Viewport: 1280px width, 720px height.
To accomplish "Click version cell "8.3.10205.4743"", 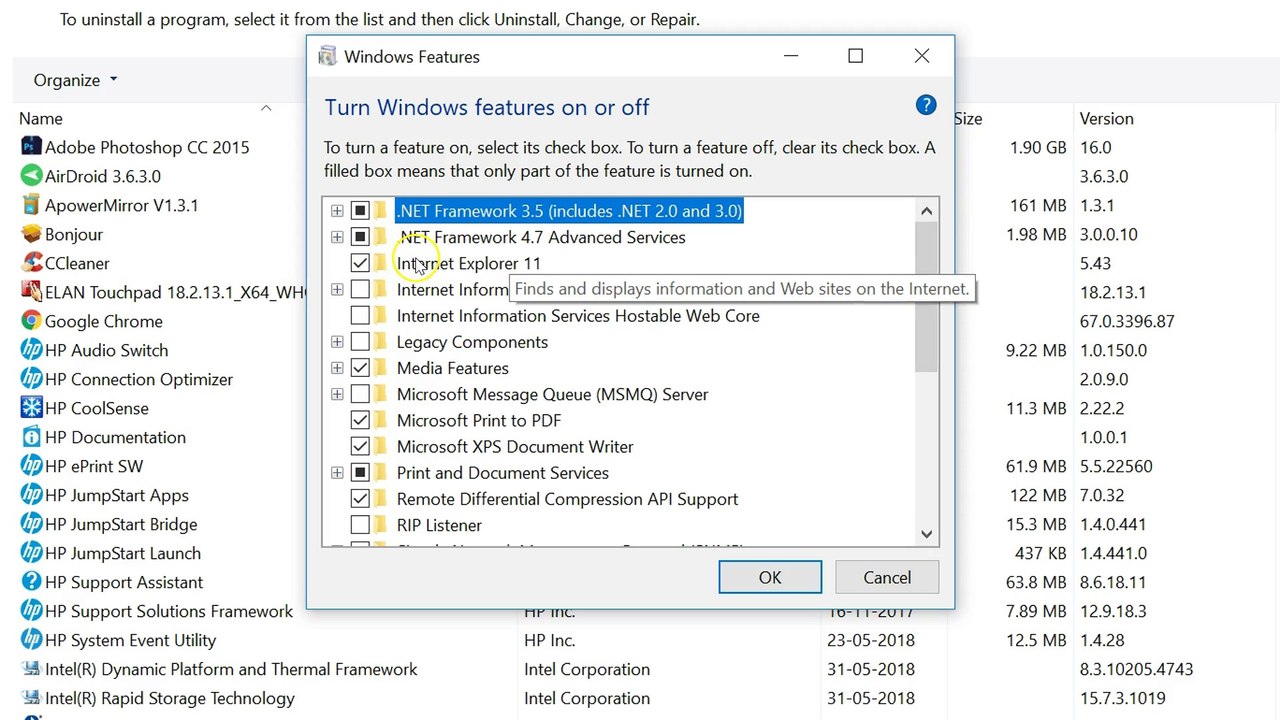I will [1137, 669].
